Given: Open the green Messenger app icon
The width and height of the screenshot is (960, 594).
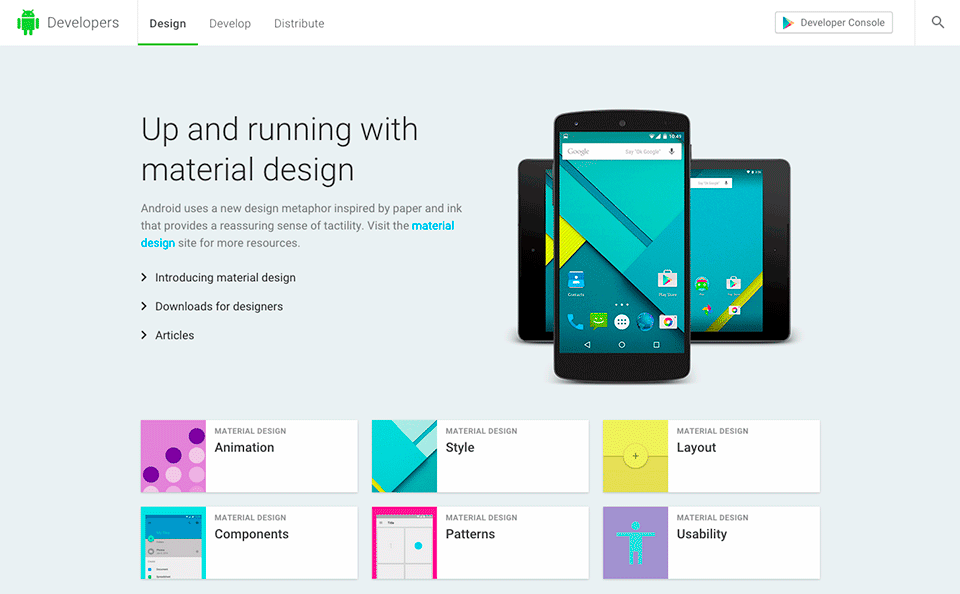Looking at the screenshot, I should (x=598, y=321).
